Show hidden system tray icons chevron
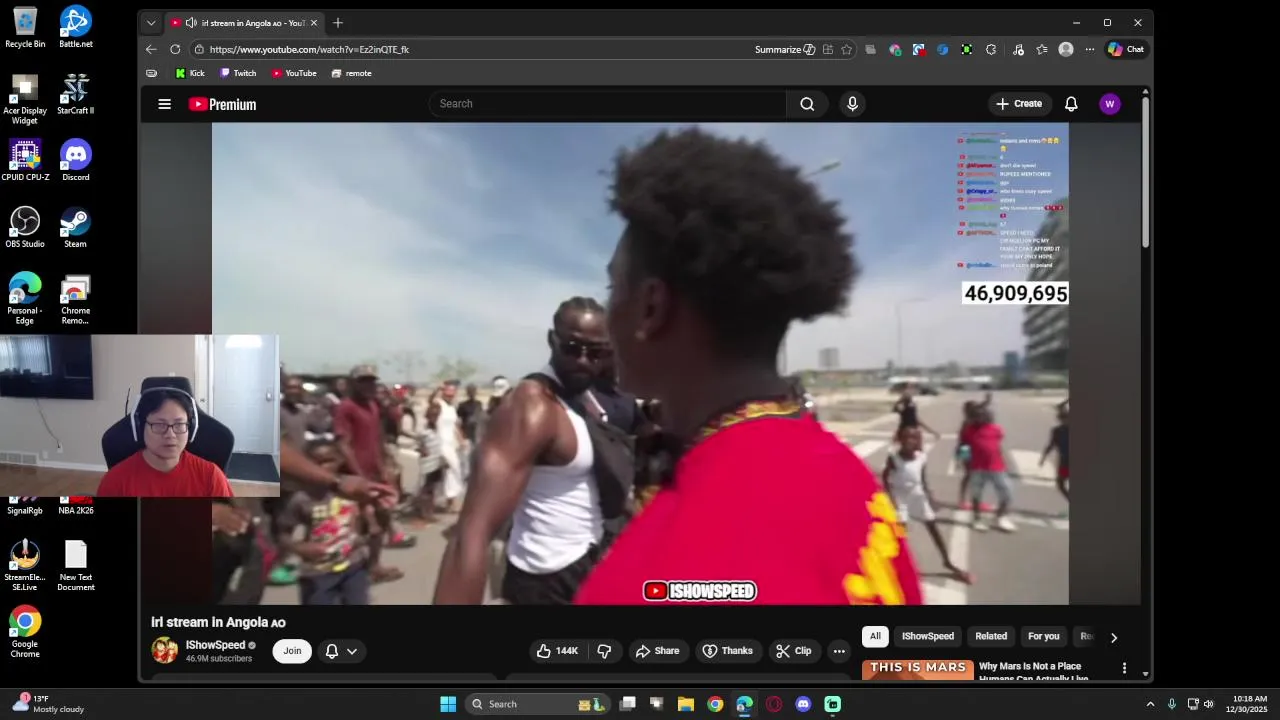Screen dimensions: 1280x720 (x=1150, y=704)
